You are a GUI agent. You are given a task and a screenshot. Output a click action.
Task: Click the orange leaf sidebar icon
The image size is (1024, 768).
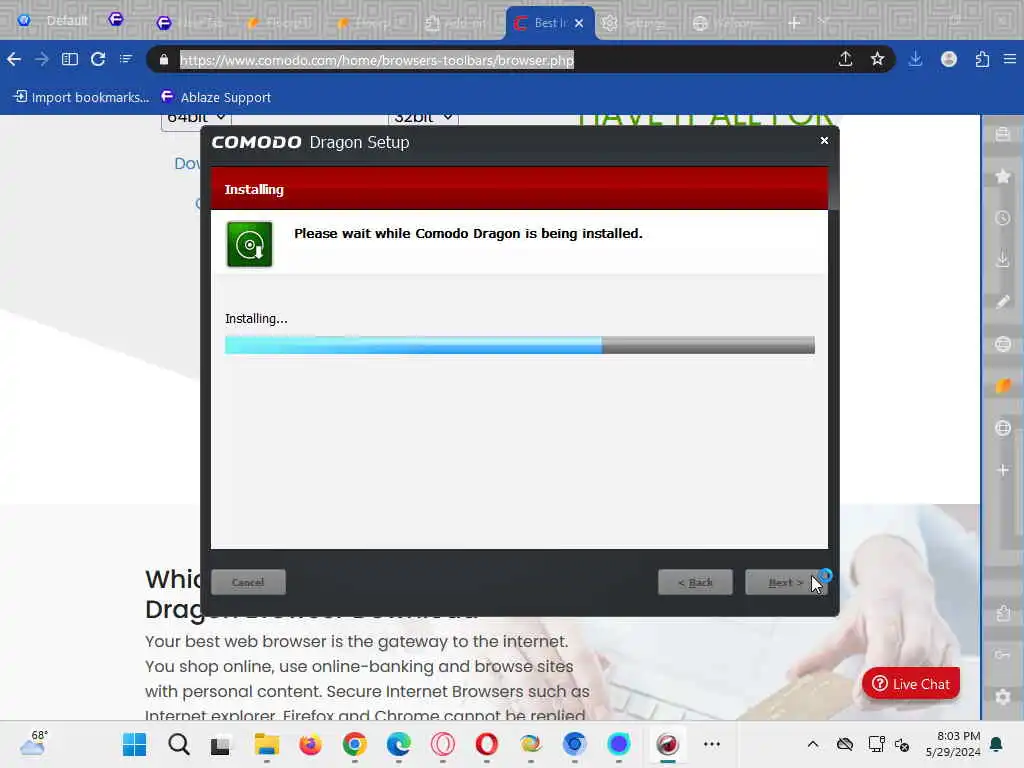tap(1003, 386)
